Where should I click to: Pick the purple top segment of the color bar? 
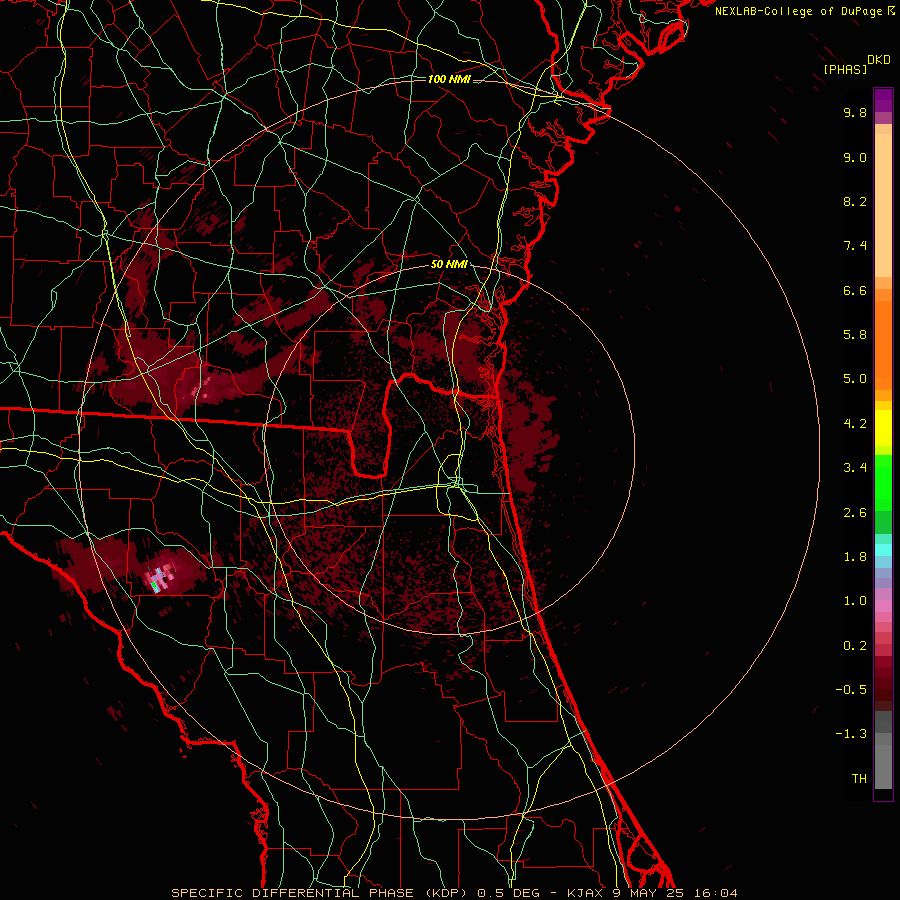tap(883, 100)
